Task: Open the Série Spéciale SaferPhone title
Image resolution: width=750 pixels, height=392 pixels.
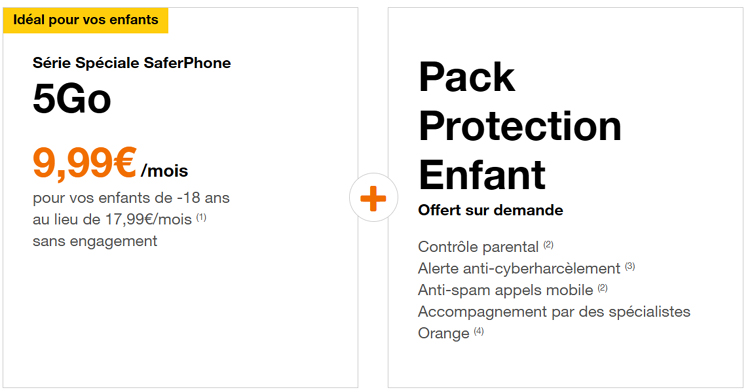Action: (132, 63)
